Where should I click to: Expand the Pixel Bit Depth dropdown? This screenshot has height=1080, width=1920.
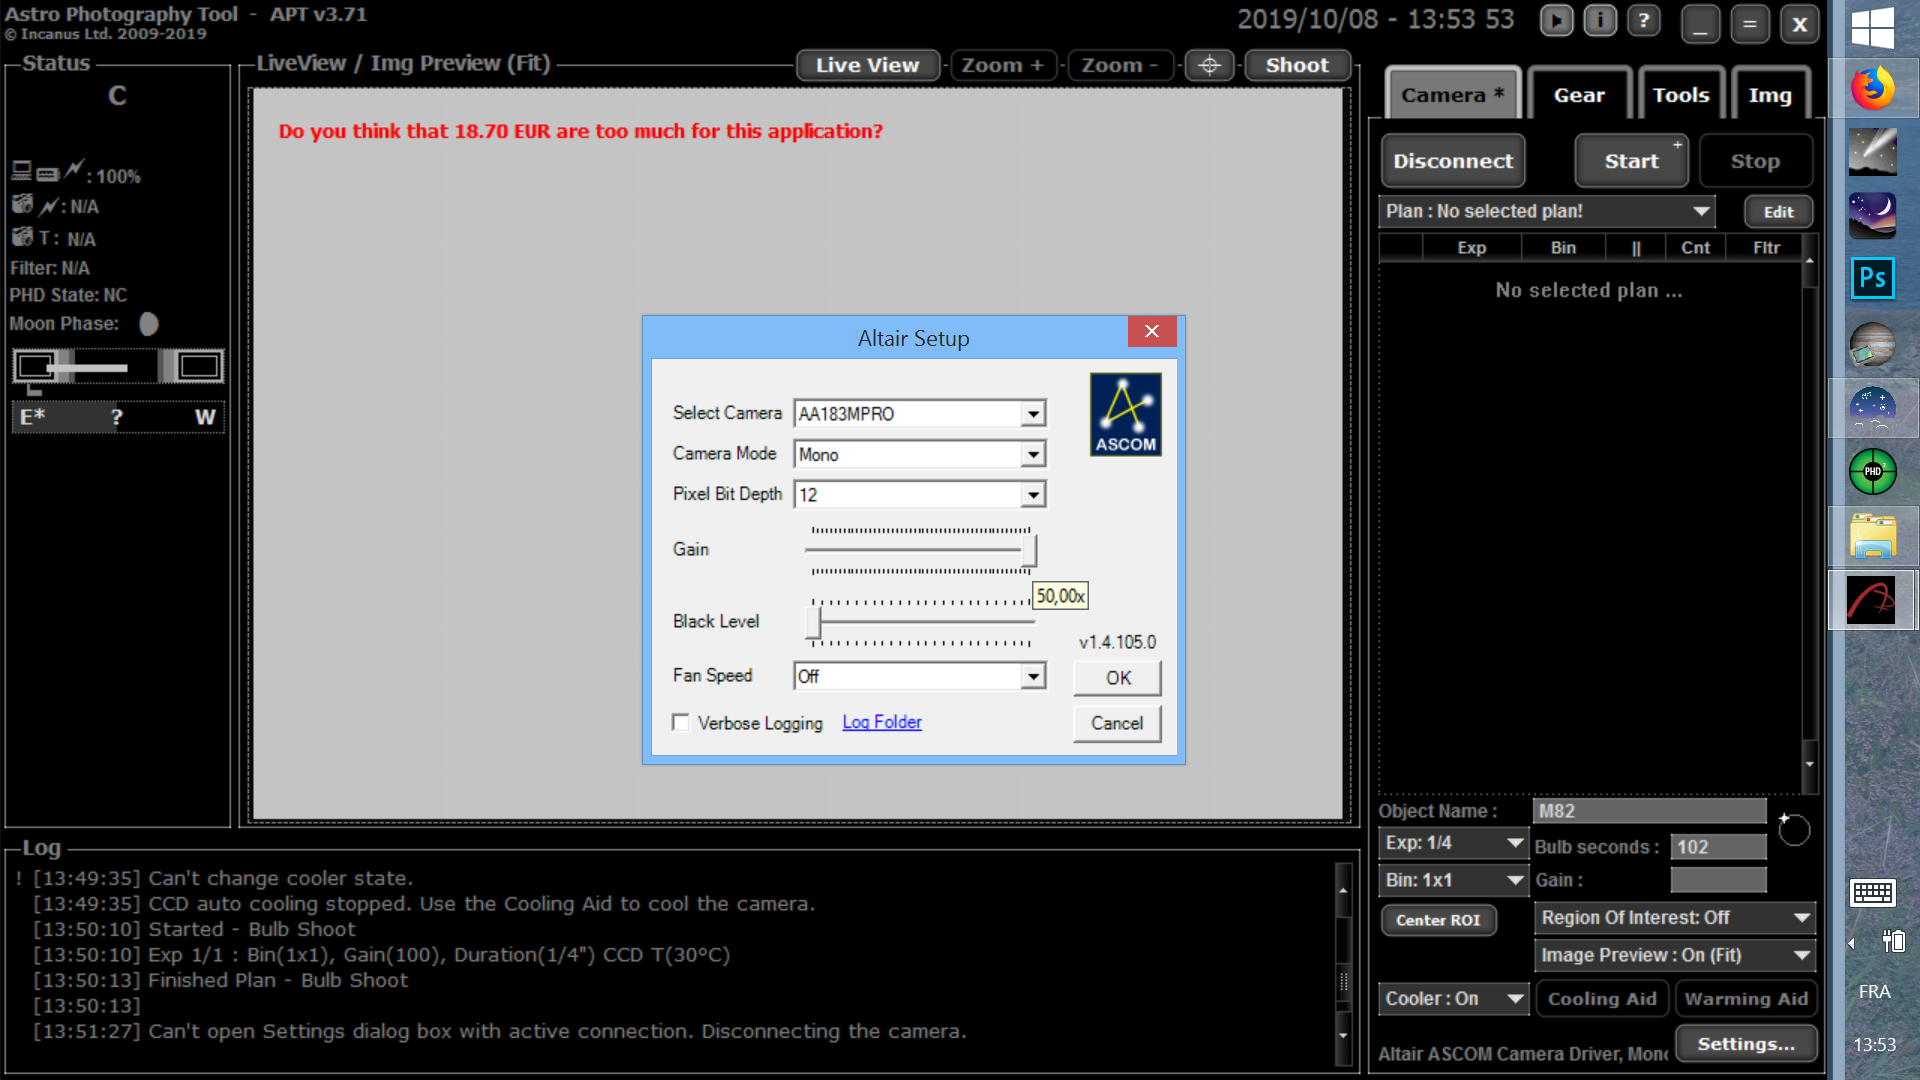pos(1033,495)
